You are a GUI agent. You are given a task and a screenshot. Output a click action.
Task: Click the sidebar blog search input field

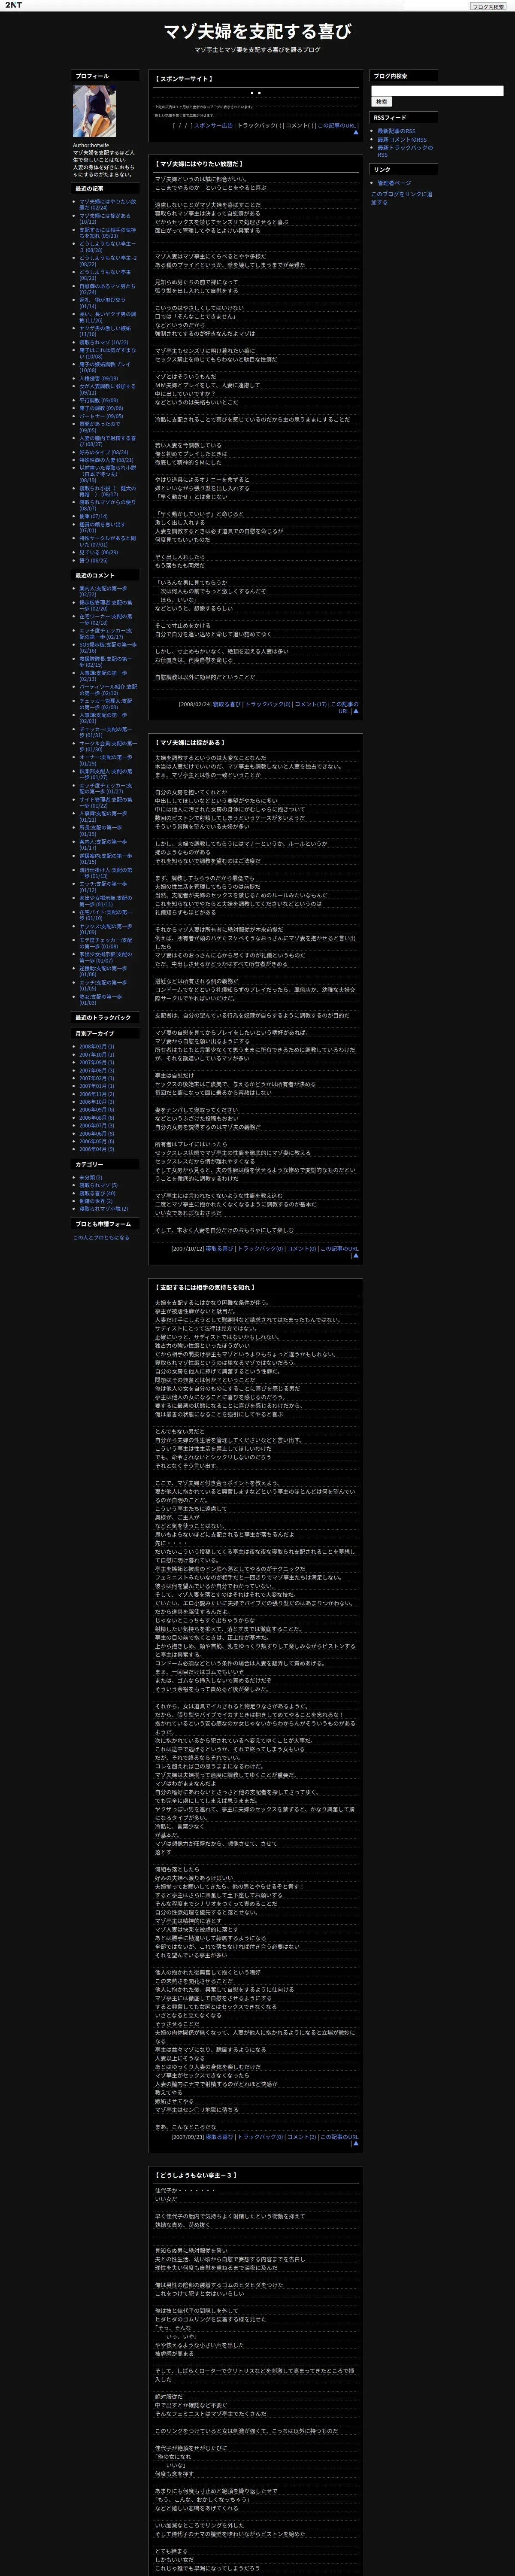pyautogui.click(x=437, y=91)
